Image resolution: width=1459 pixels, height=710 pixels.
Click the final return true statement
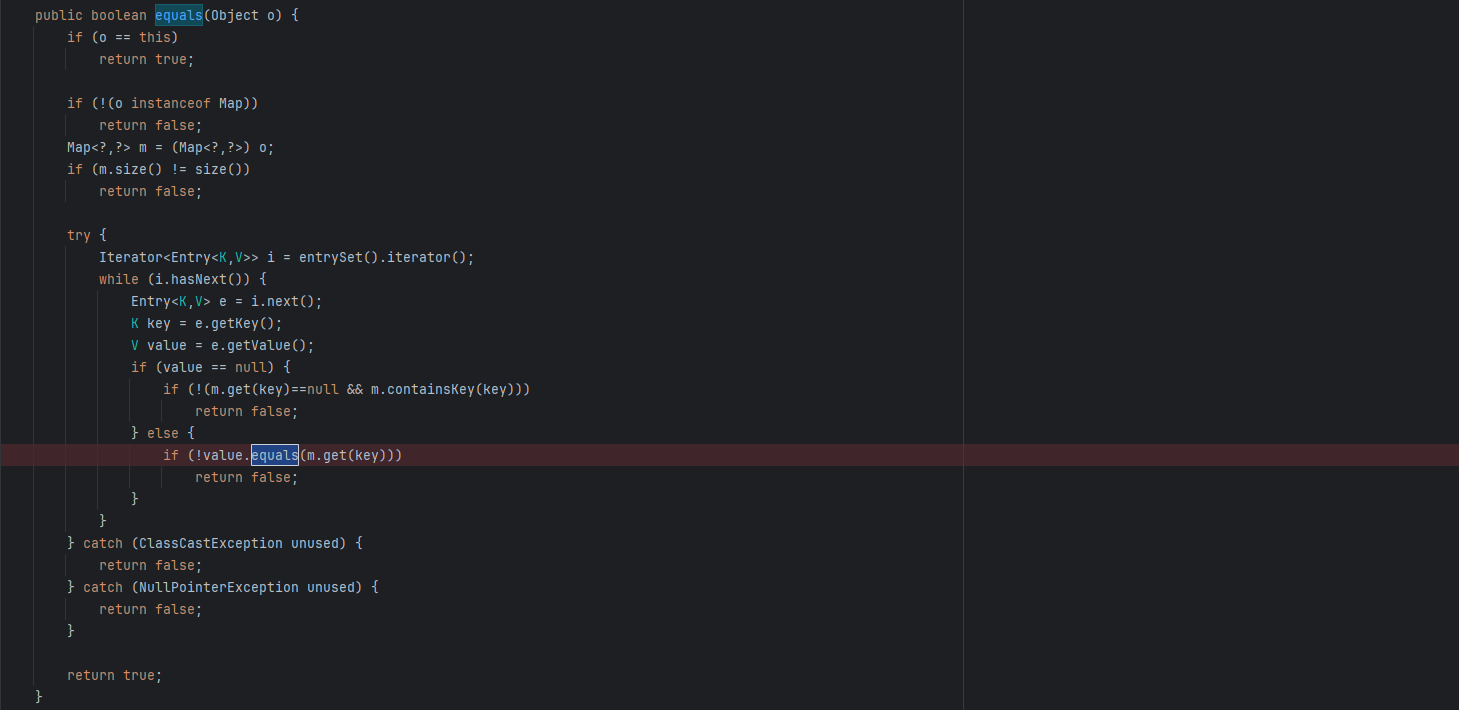(114, 675)
